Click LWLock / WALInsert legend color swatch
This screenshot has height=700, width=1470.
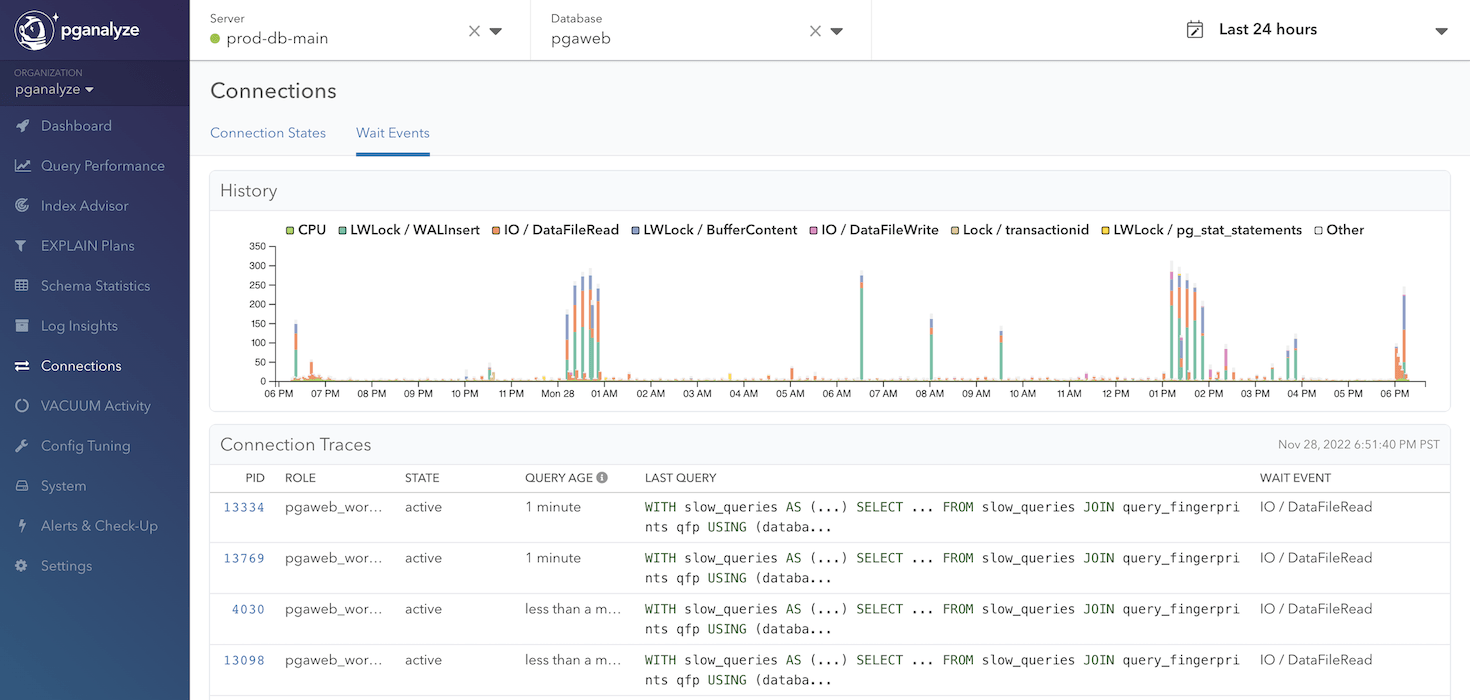click(x=342, y=230)
